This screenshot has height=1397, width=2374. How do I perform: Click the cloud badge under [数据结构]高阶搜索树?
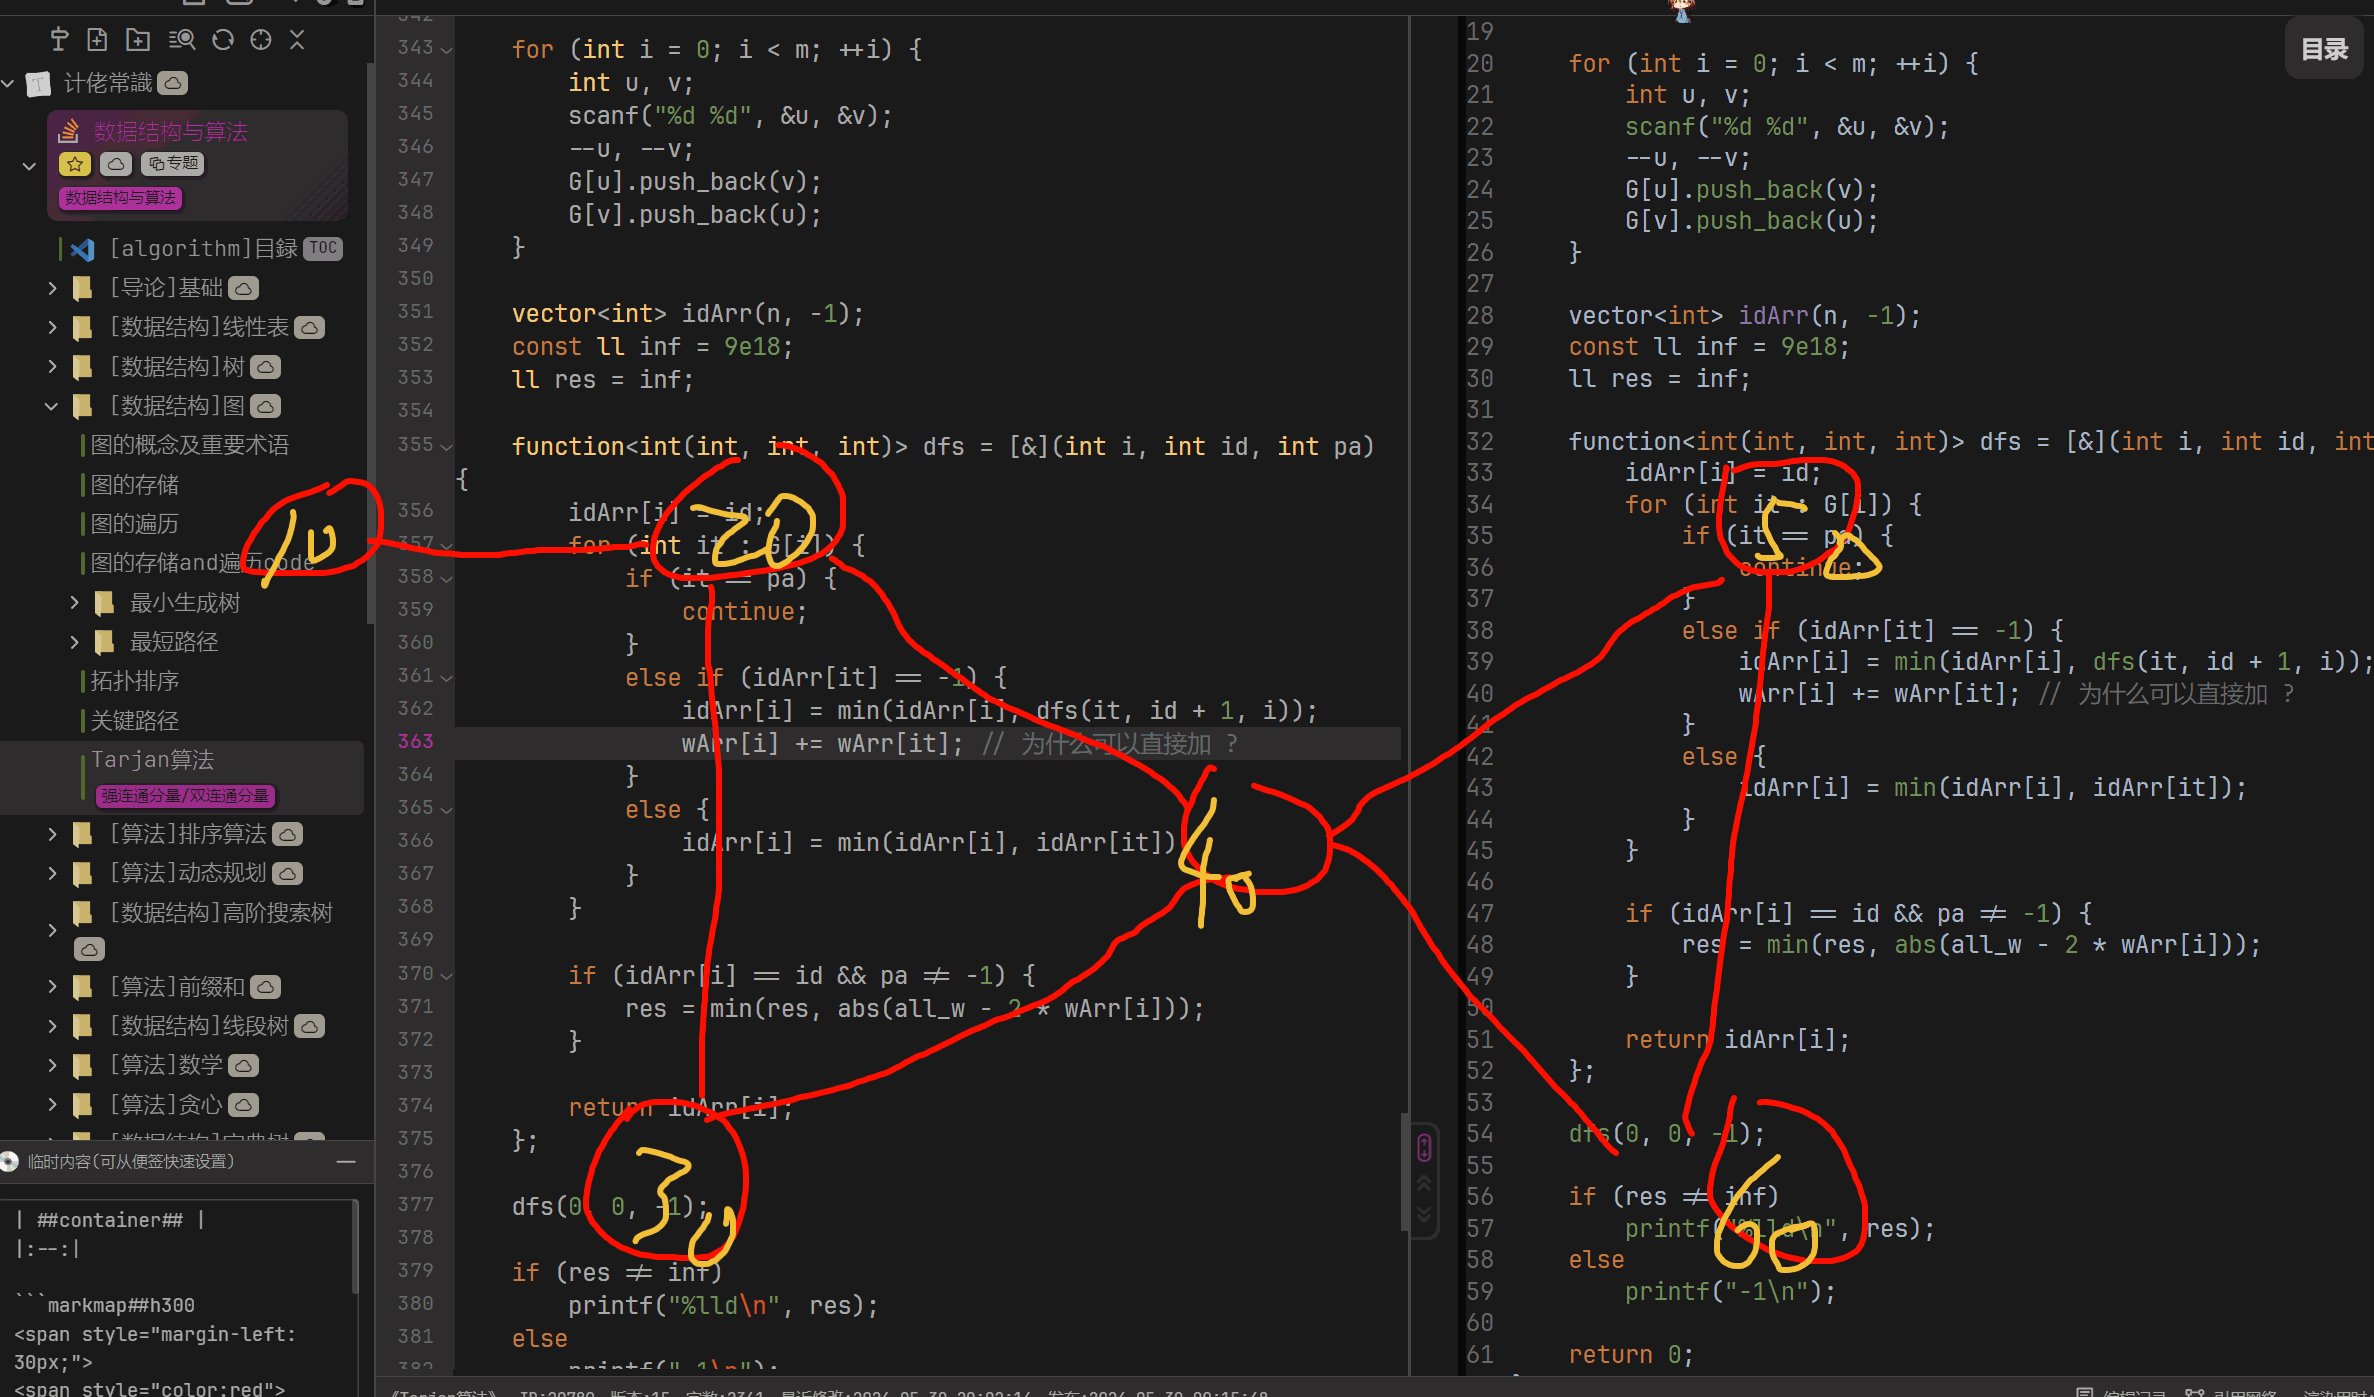pyautogui.click(x=89, y=949)
